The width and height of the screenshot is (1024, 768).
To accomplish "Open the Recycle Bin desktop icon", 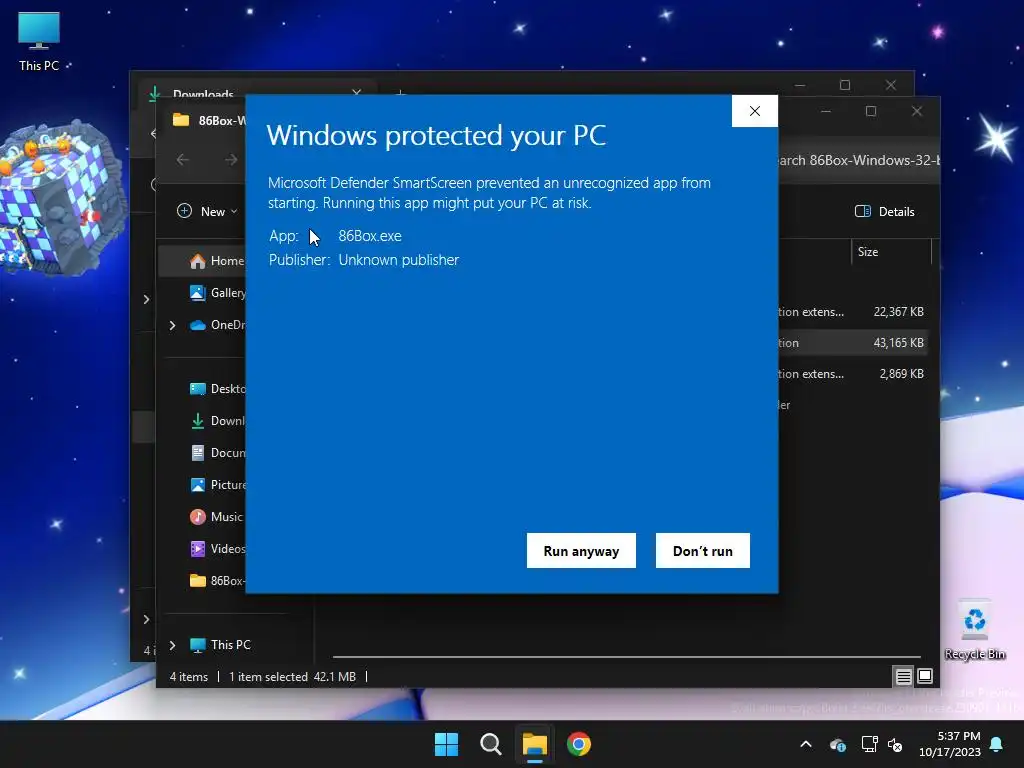I will point(974,630).
